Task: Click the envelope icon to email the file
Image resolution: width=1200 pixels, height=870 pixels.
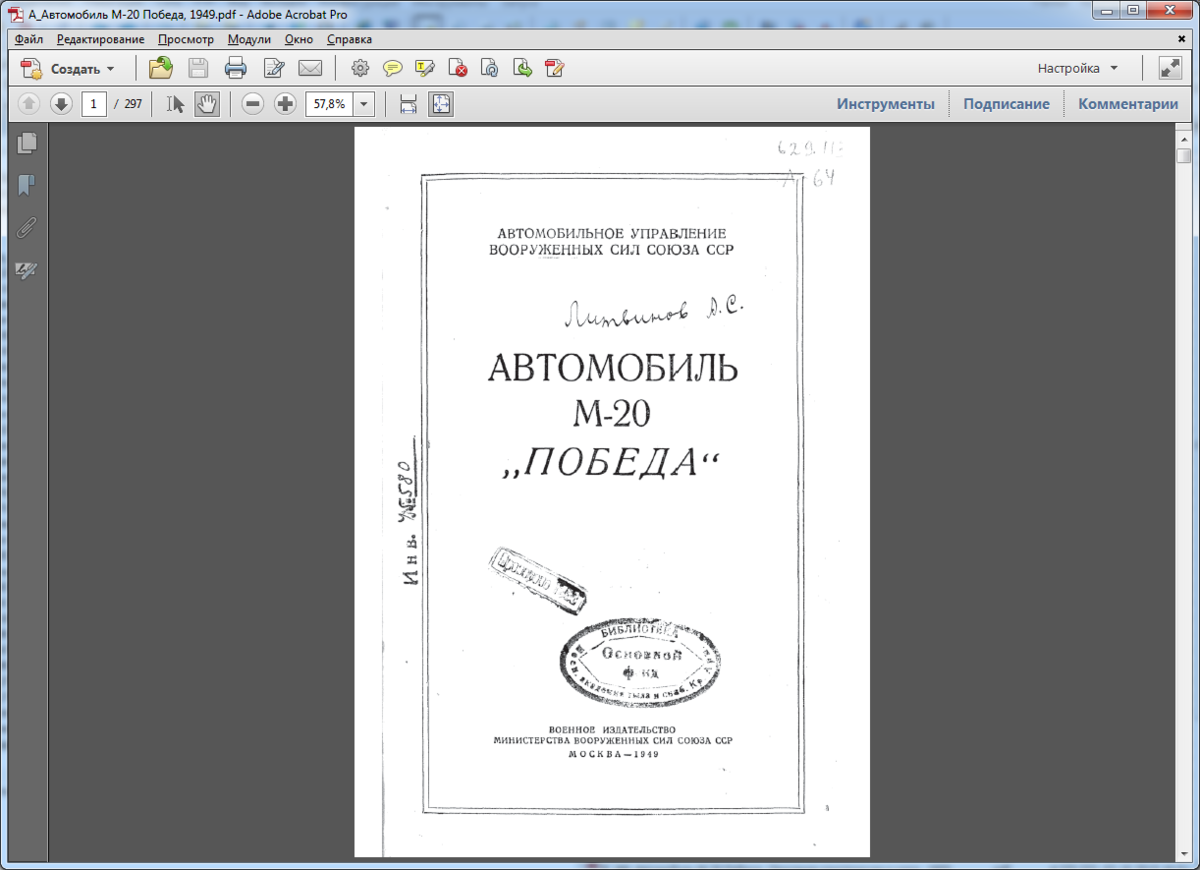Action: coord(310,68)
